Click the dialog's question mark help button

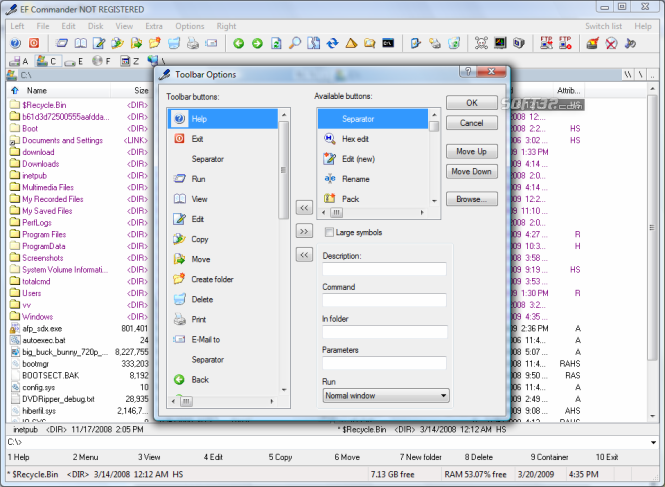coord(468,71)
